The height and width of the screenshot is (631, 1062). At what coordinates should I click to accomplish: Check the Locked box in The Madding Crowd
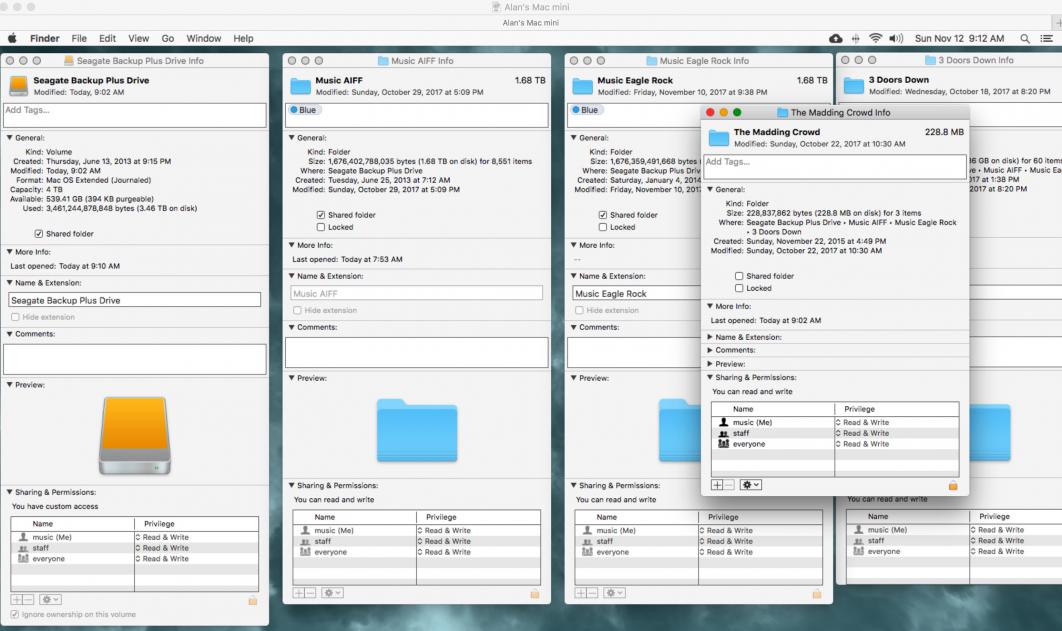tap(739, 288)
